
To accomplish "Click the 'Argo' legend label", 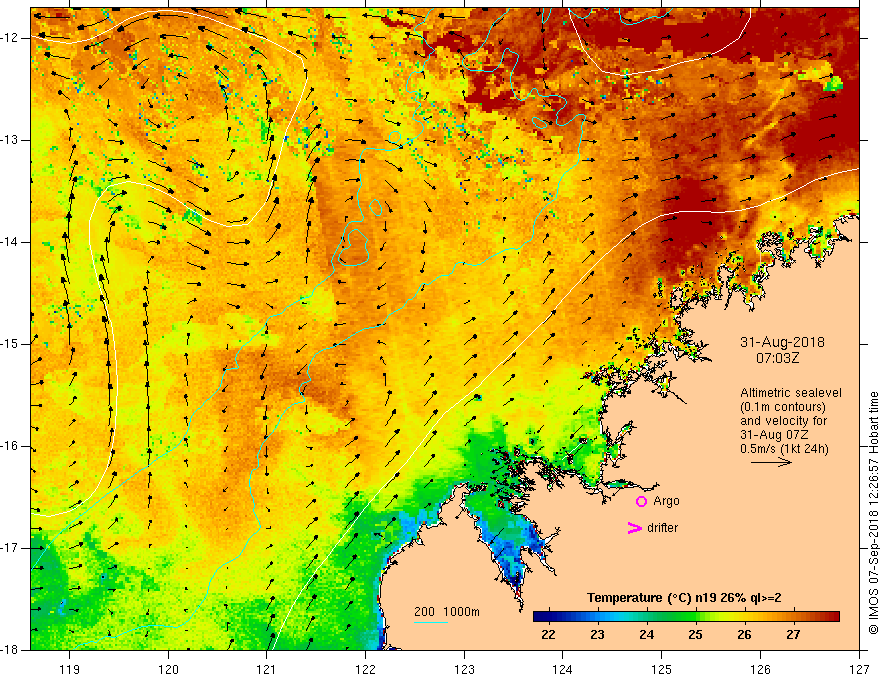I will (666, 501).
